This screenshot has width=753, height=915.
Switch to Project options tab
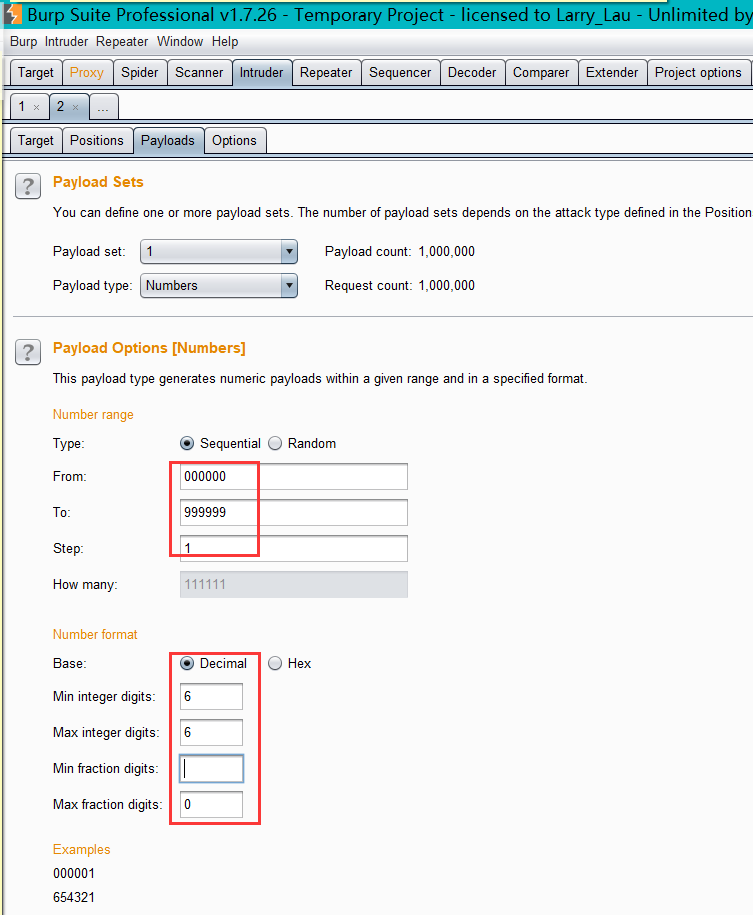coord(698,72)
